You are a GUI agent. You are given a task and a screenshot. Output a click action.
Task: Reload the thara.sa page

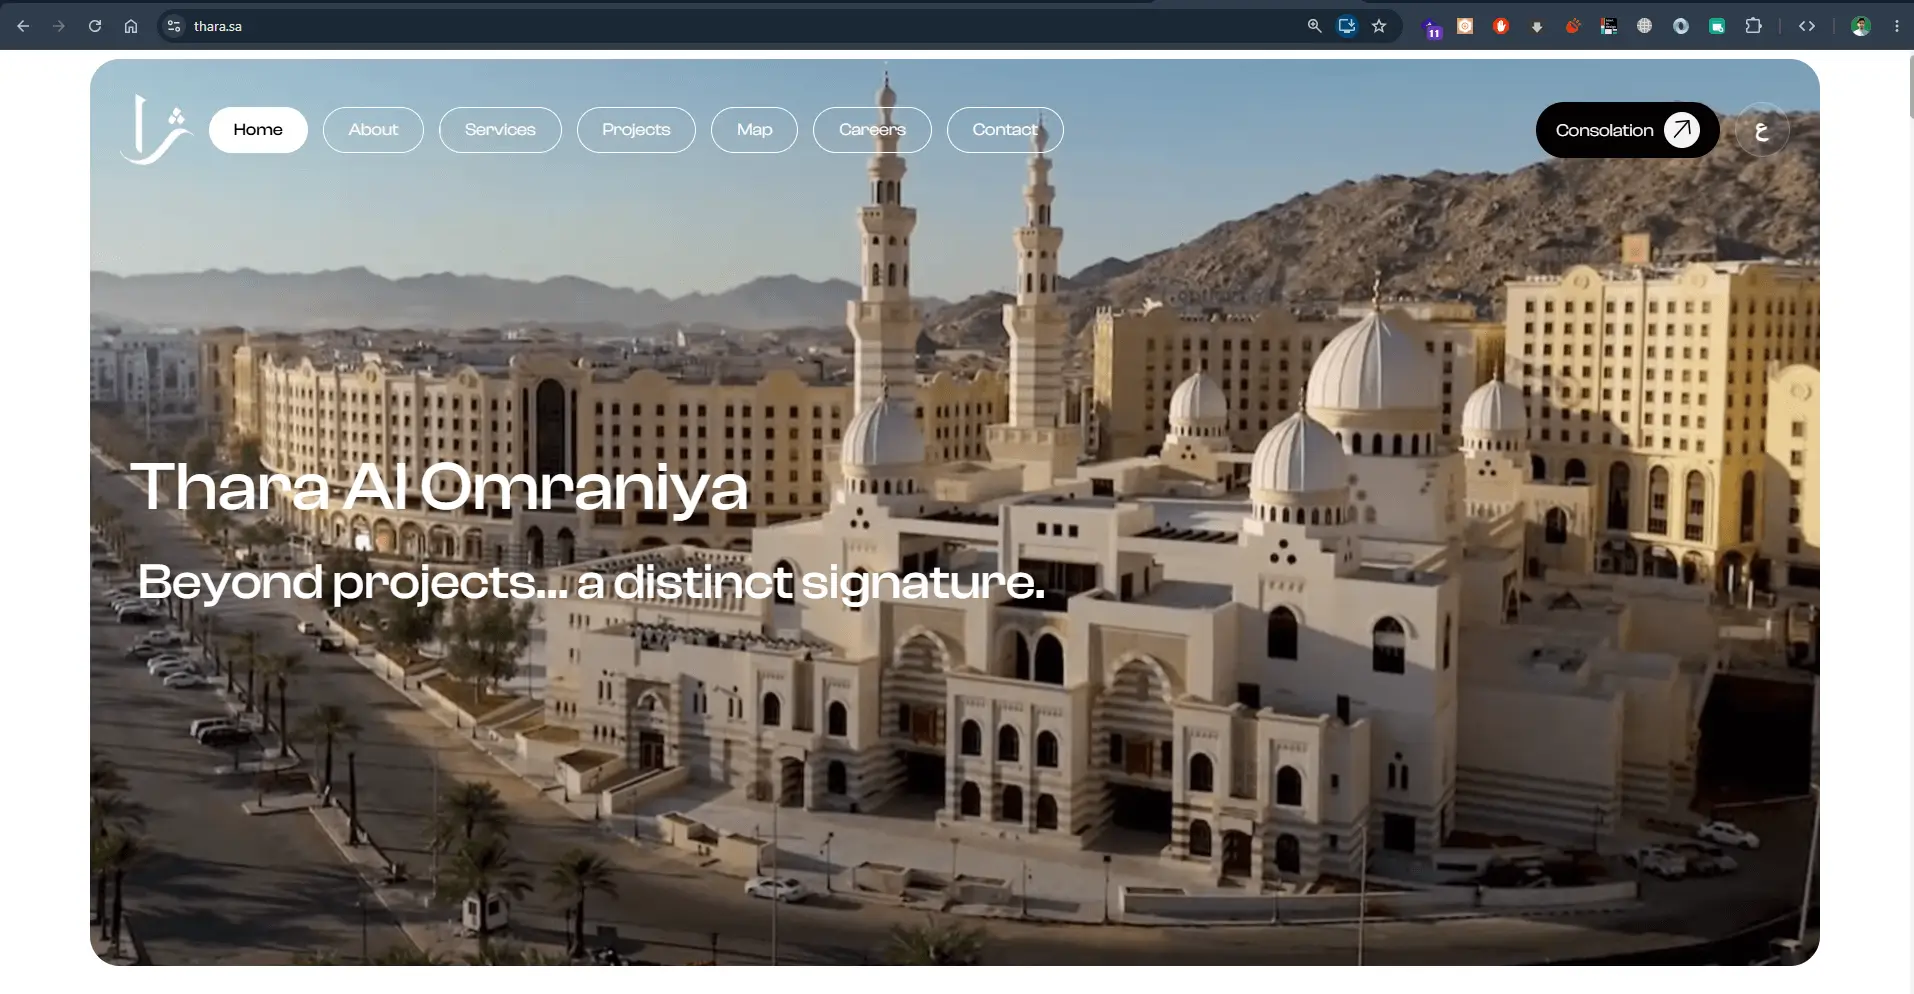[x=95, y=26]
